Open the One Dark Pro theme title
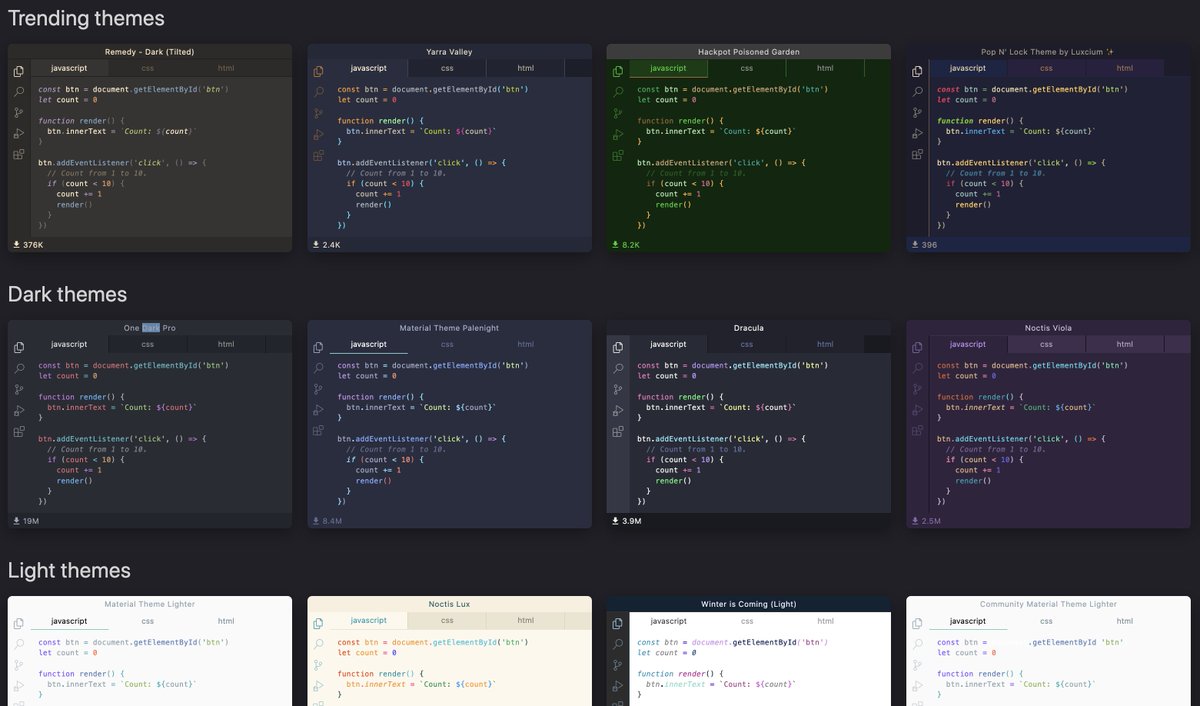Screen dimensions: 1200x706 (150, 327)
